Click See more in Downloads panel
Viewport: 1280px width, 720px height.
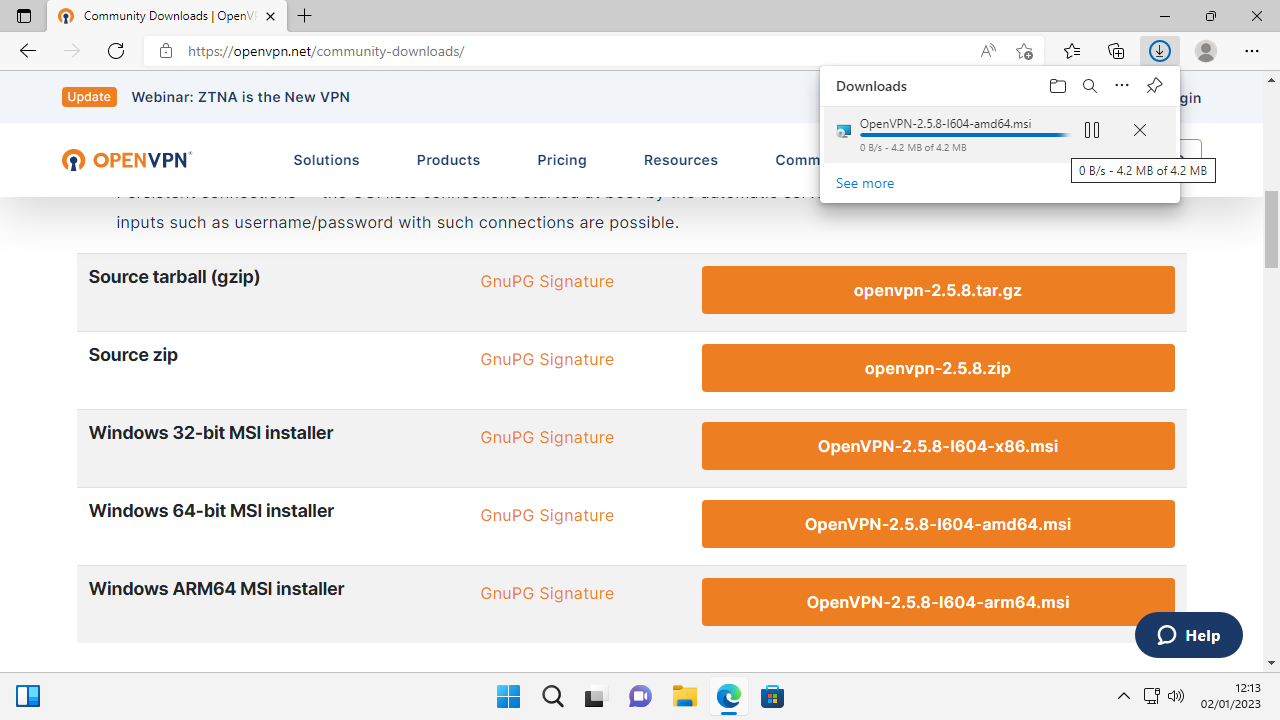(x=865, y=183)
